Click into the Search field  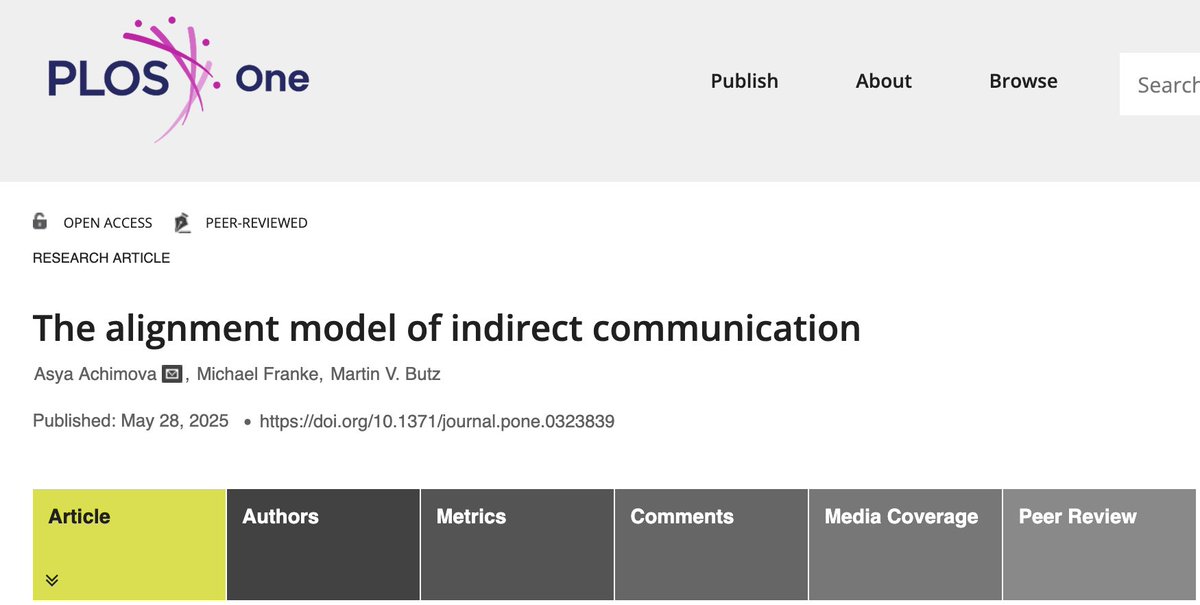pos(1160,84)
